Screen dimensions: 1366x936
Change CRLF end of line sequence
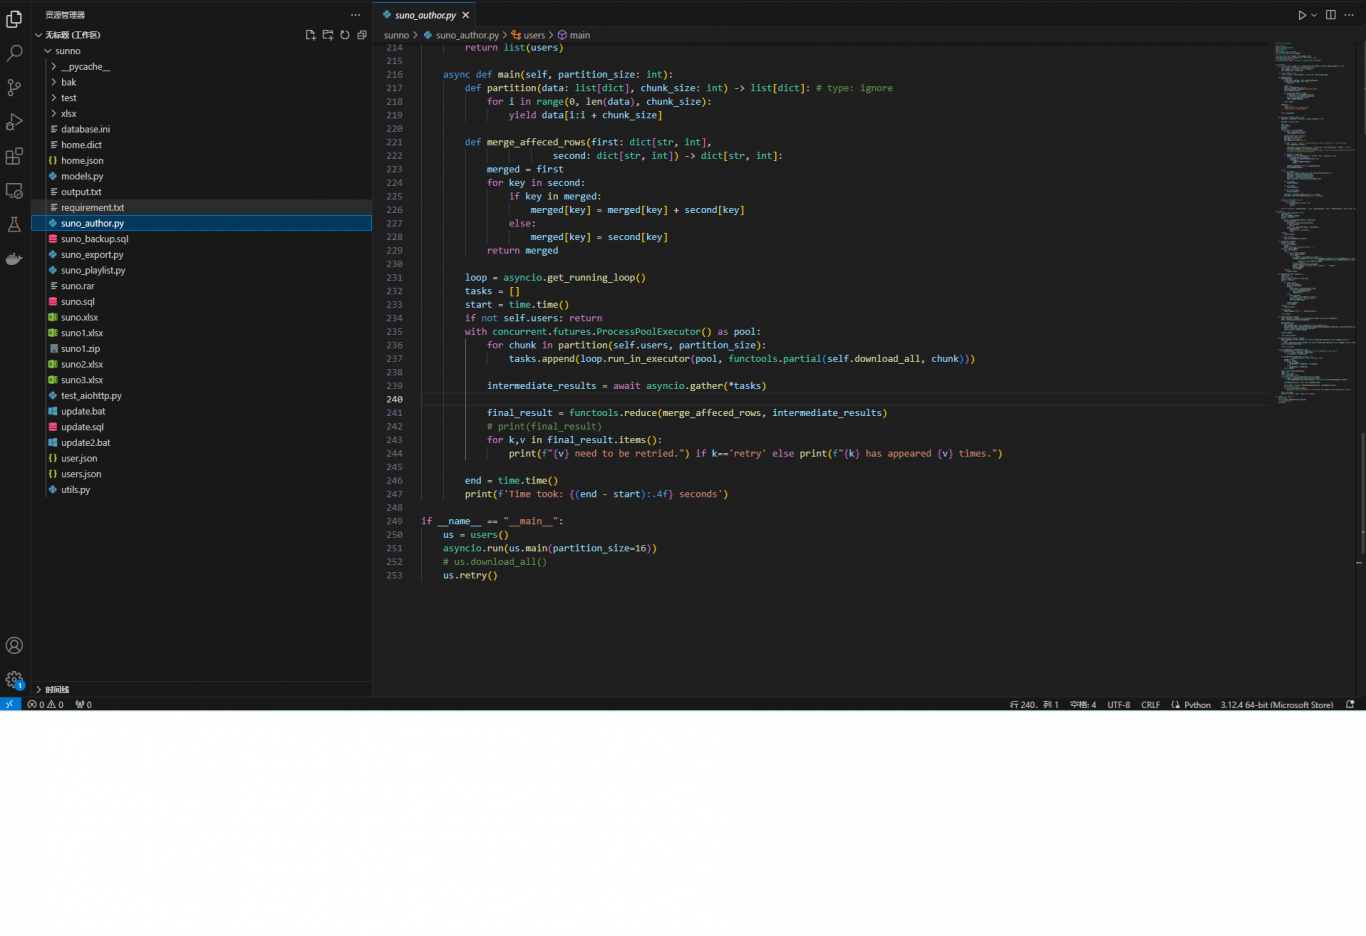pyautogui.click(x=1151, y=704)
